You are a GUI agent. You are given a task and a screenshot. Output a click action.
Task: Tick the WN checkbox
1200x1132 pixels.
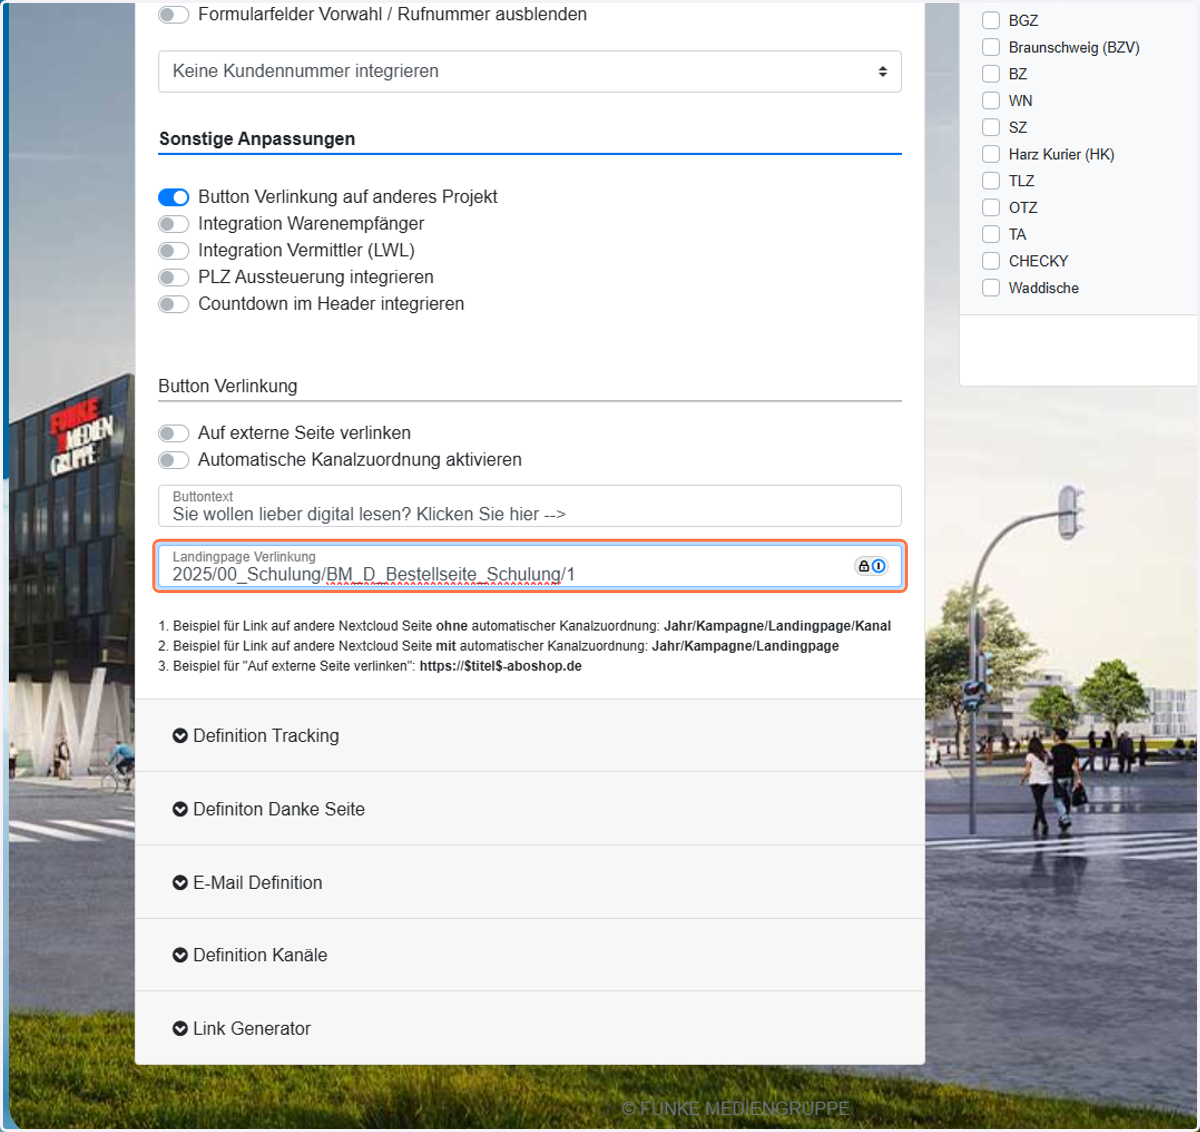tap(991, 100)
